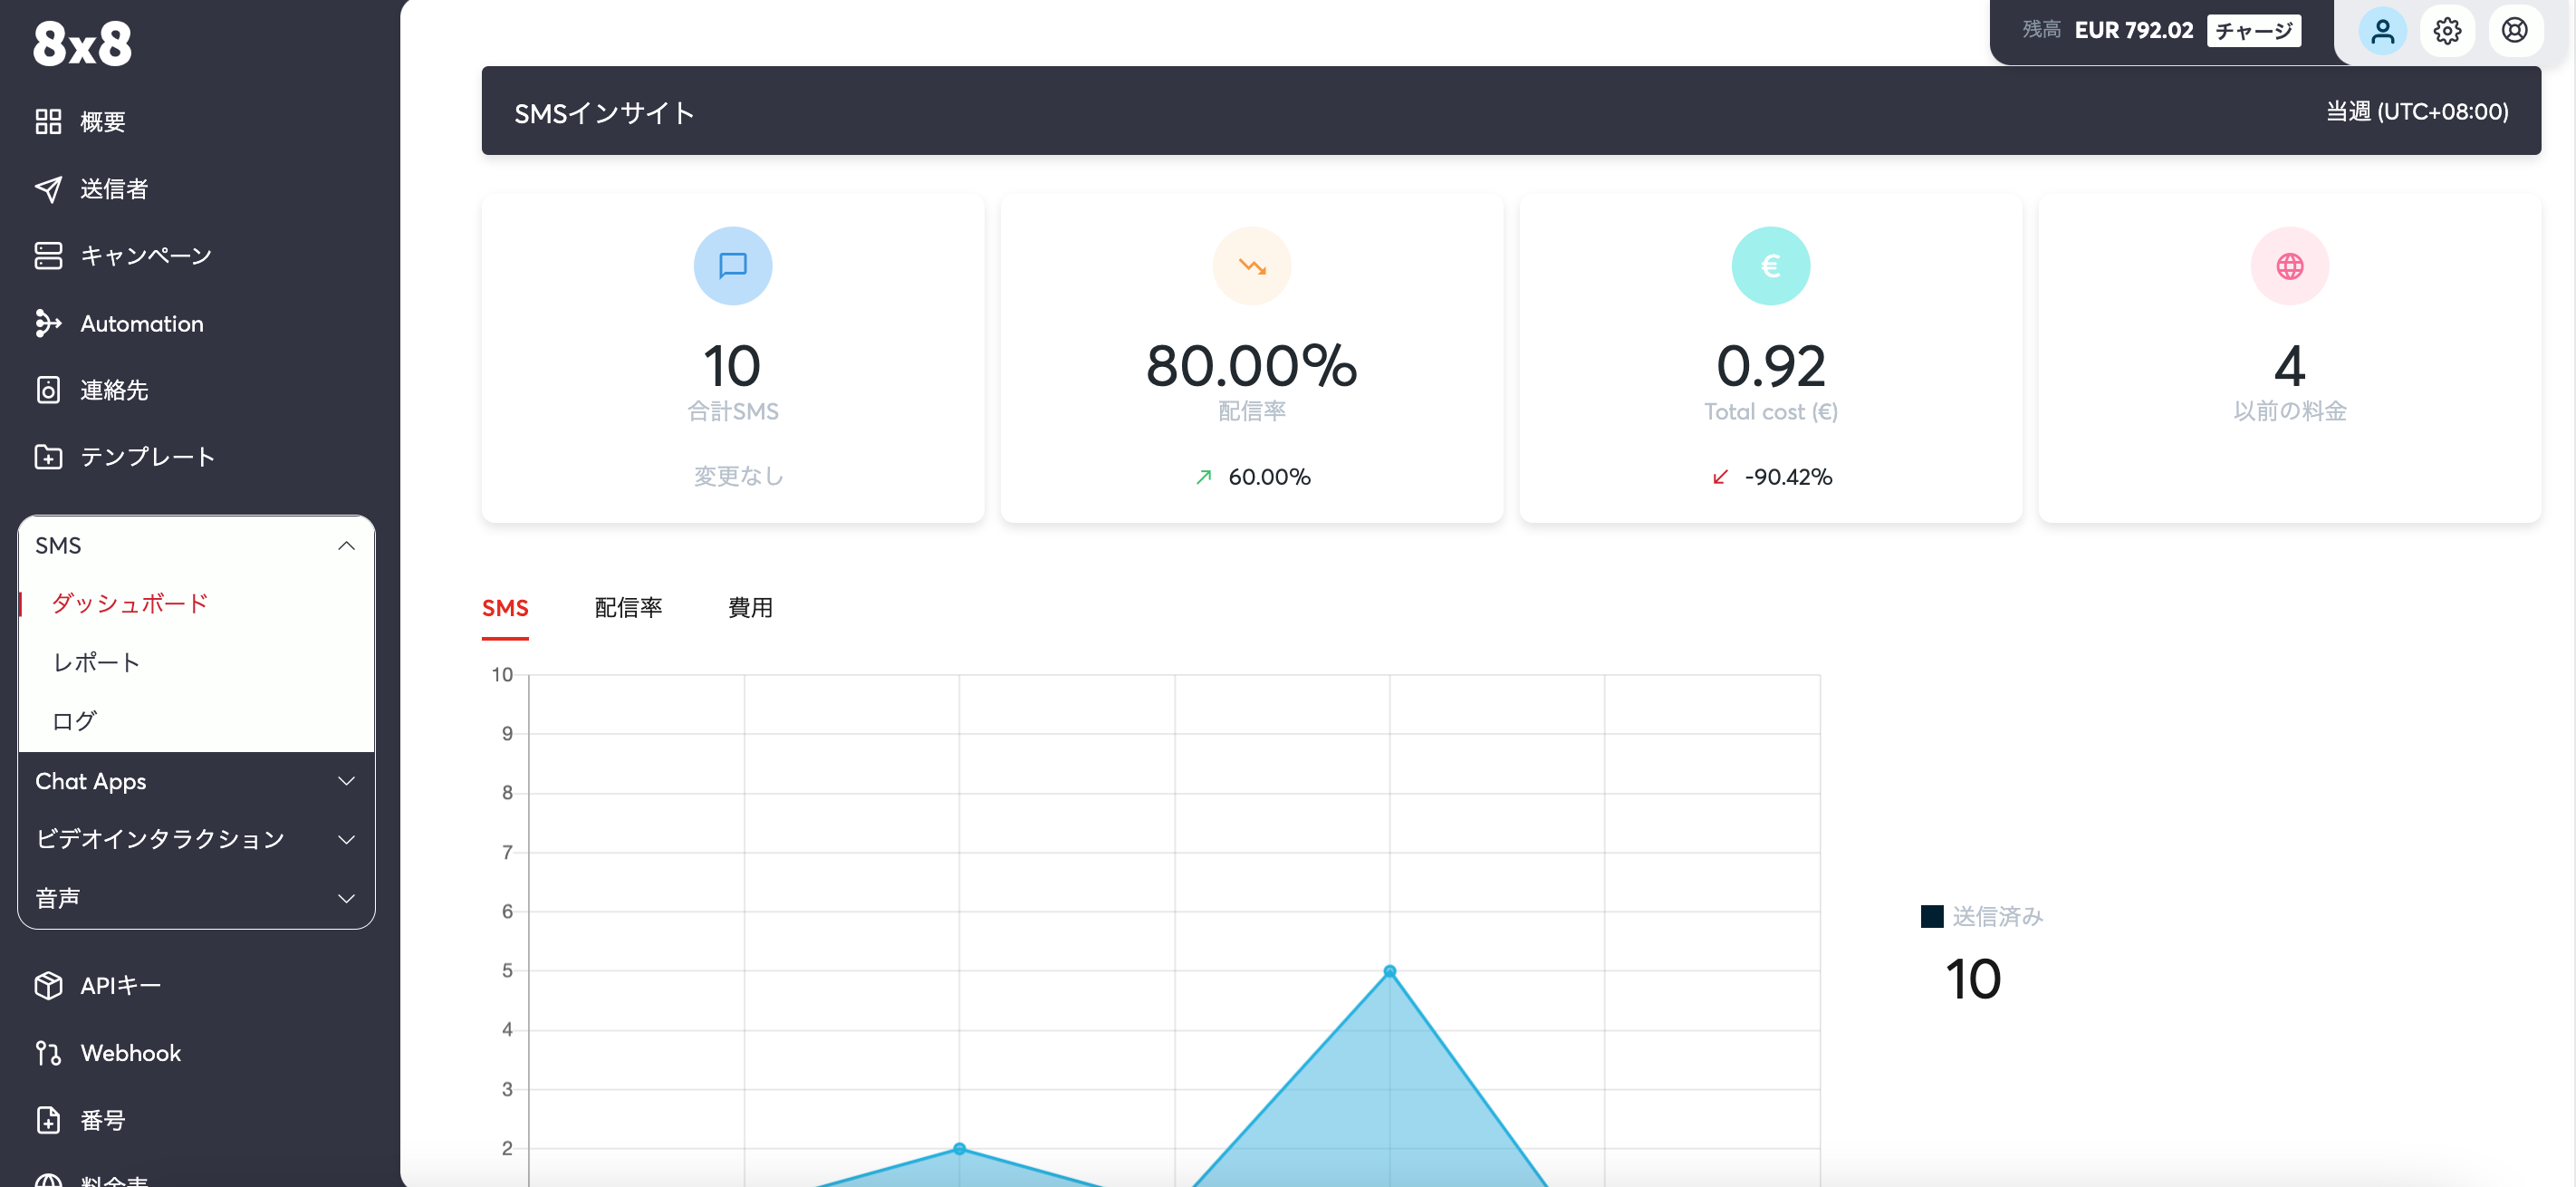Expand the 音声 voice section

click(x=346, y=898)
